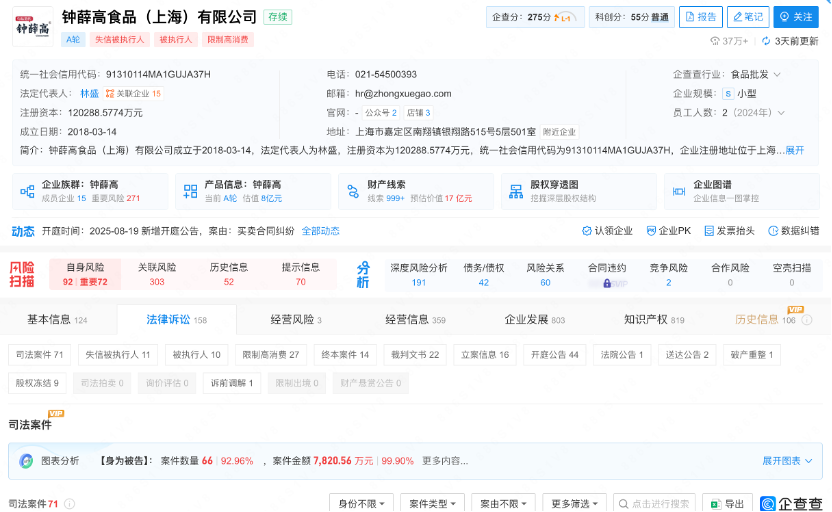Screen dimensions: 832x512
Task: Open 案由不限 dropdown
Action: pos(503,504)
